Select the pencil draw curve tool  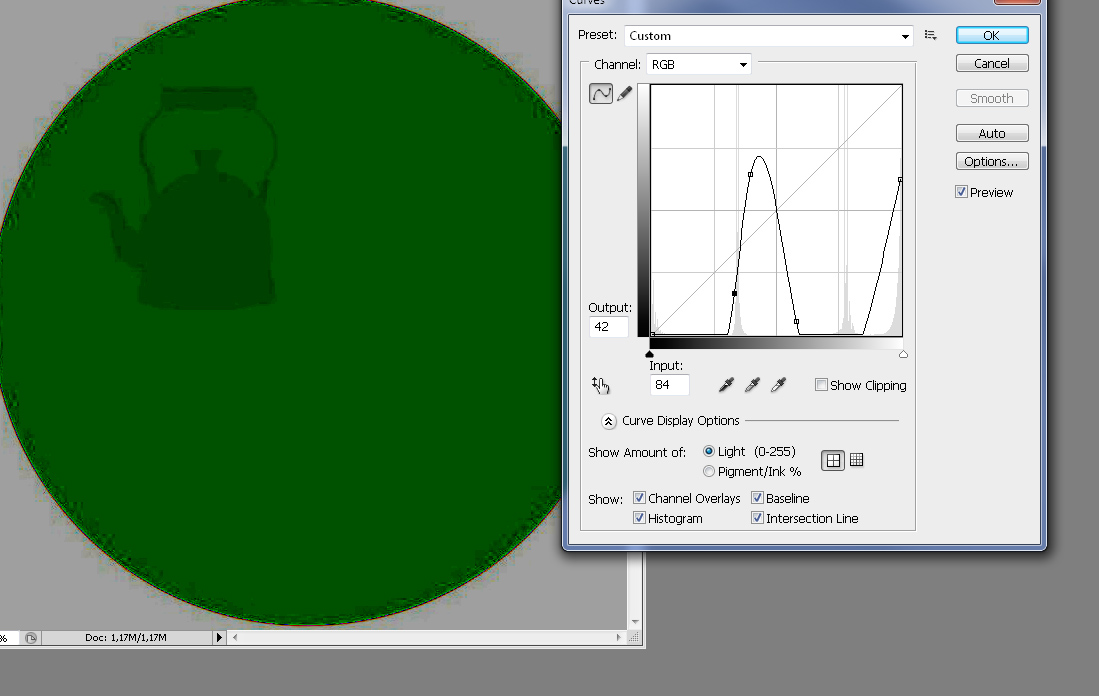(x=624, y=93)
